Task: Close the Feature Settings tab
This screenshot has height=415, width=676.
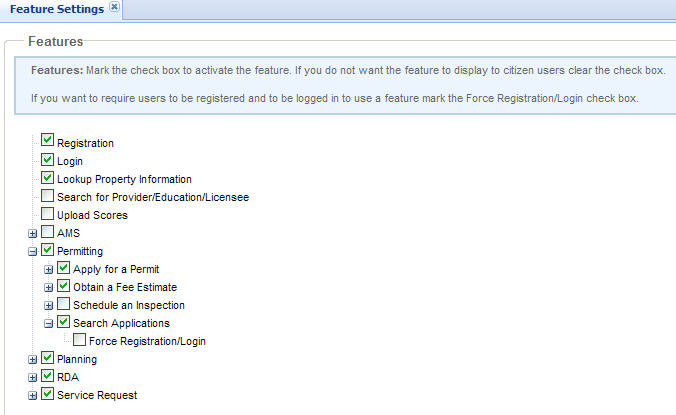Action: 114,7
